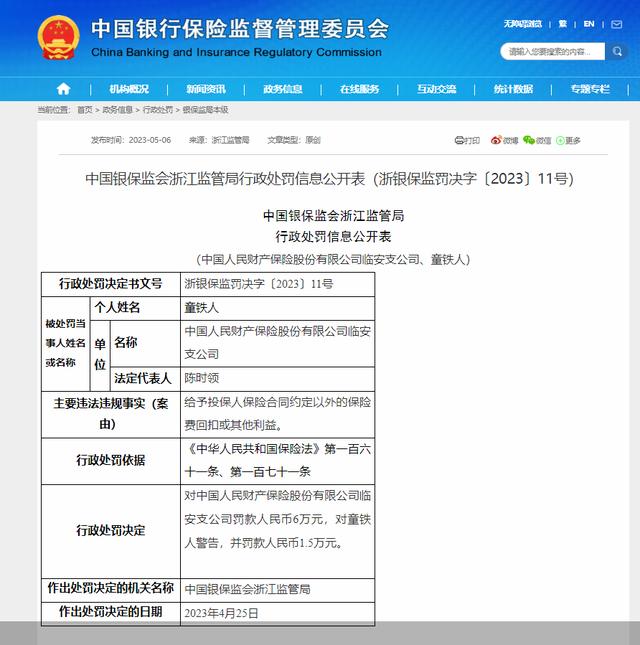Click the national emblem logo
The image size is (640, 645).
(x=59, y=38)
